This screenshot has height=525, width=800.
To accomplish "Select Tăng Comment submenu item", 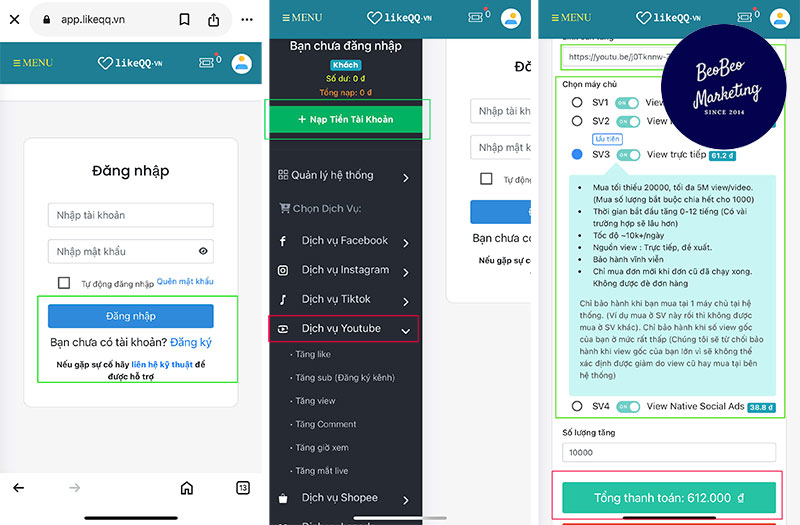I will point(326,424).
